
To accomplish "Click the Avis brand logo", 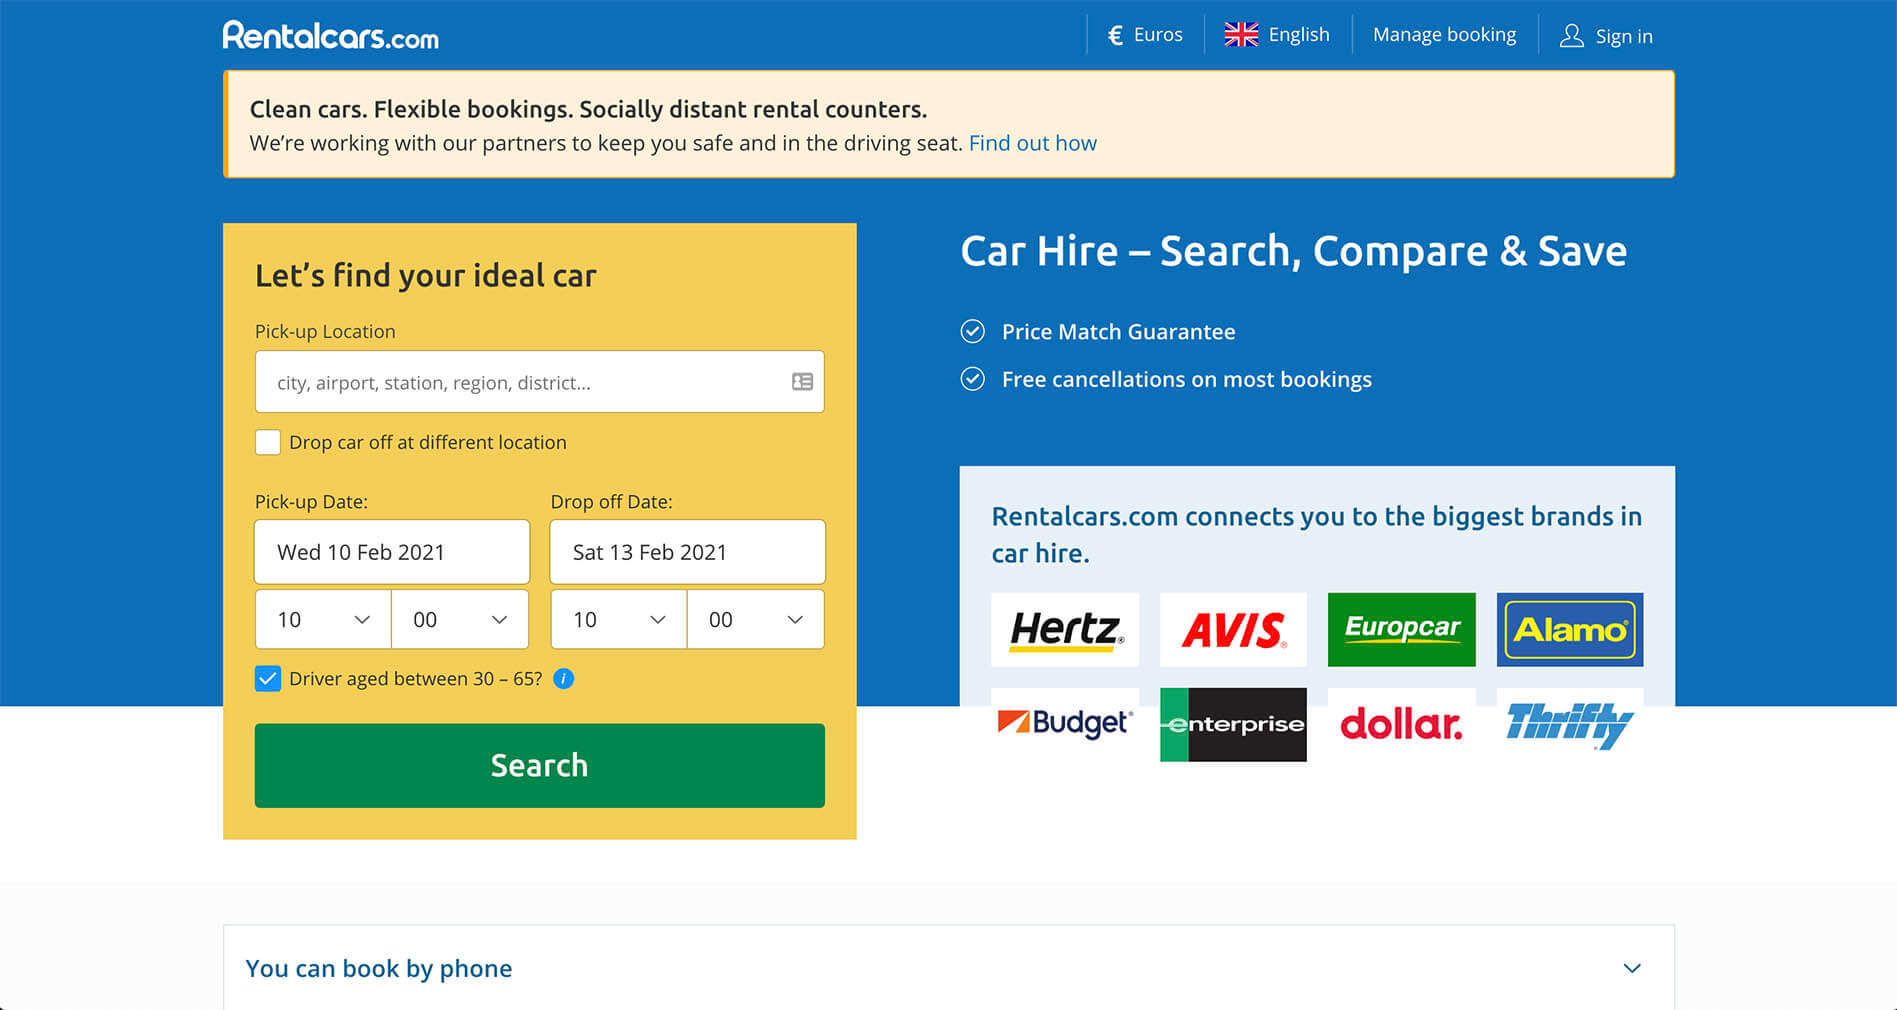I will (x=1233, y=630).
